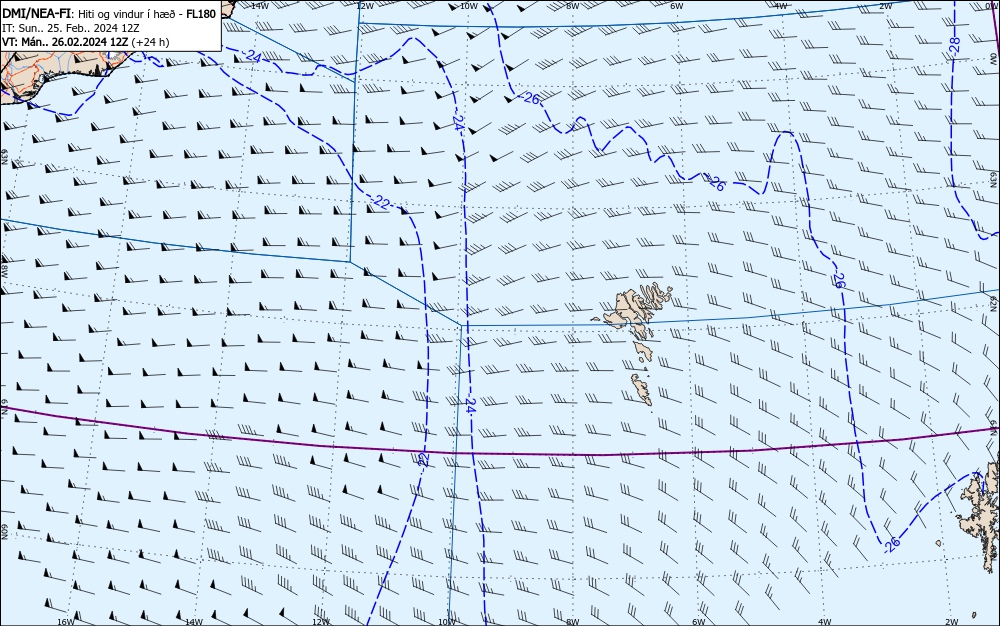Viewport: 1000px width, 626px height.
Task: Click the '-26' isotherm label nearest Shetland
Action: pyautogui.click(x=892, y=544)
